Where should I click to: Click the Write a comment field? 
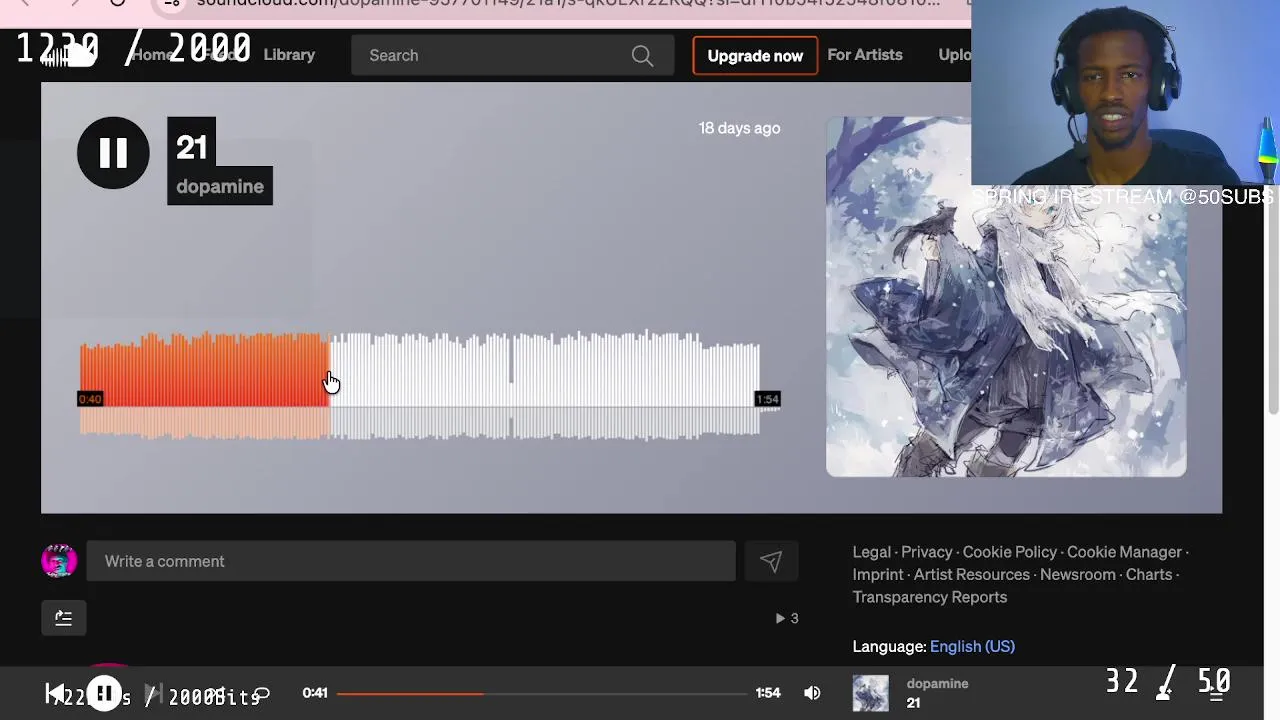pos(411,561)
